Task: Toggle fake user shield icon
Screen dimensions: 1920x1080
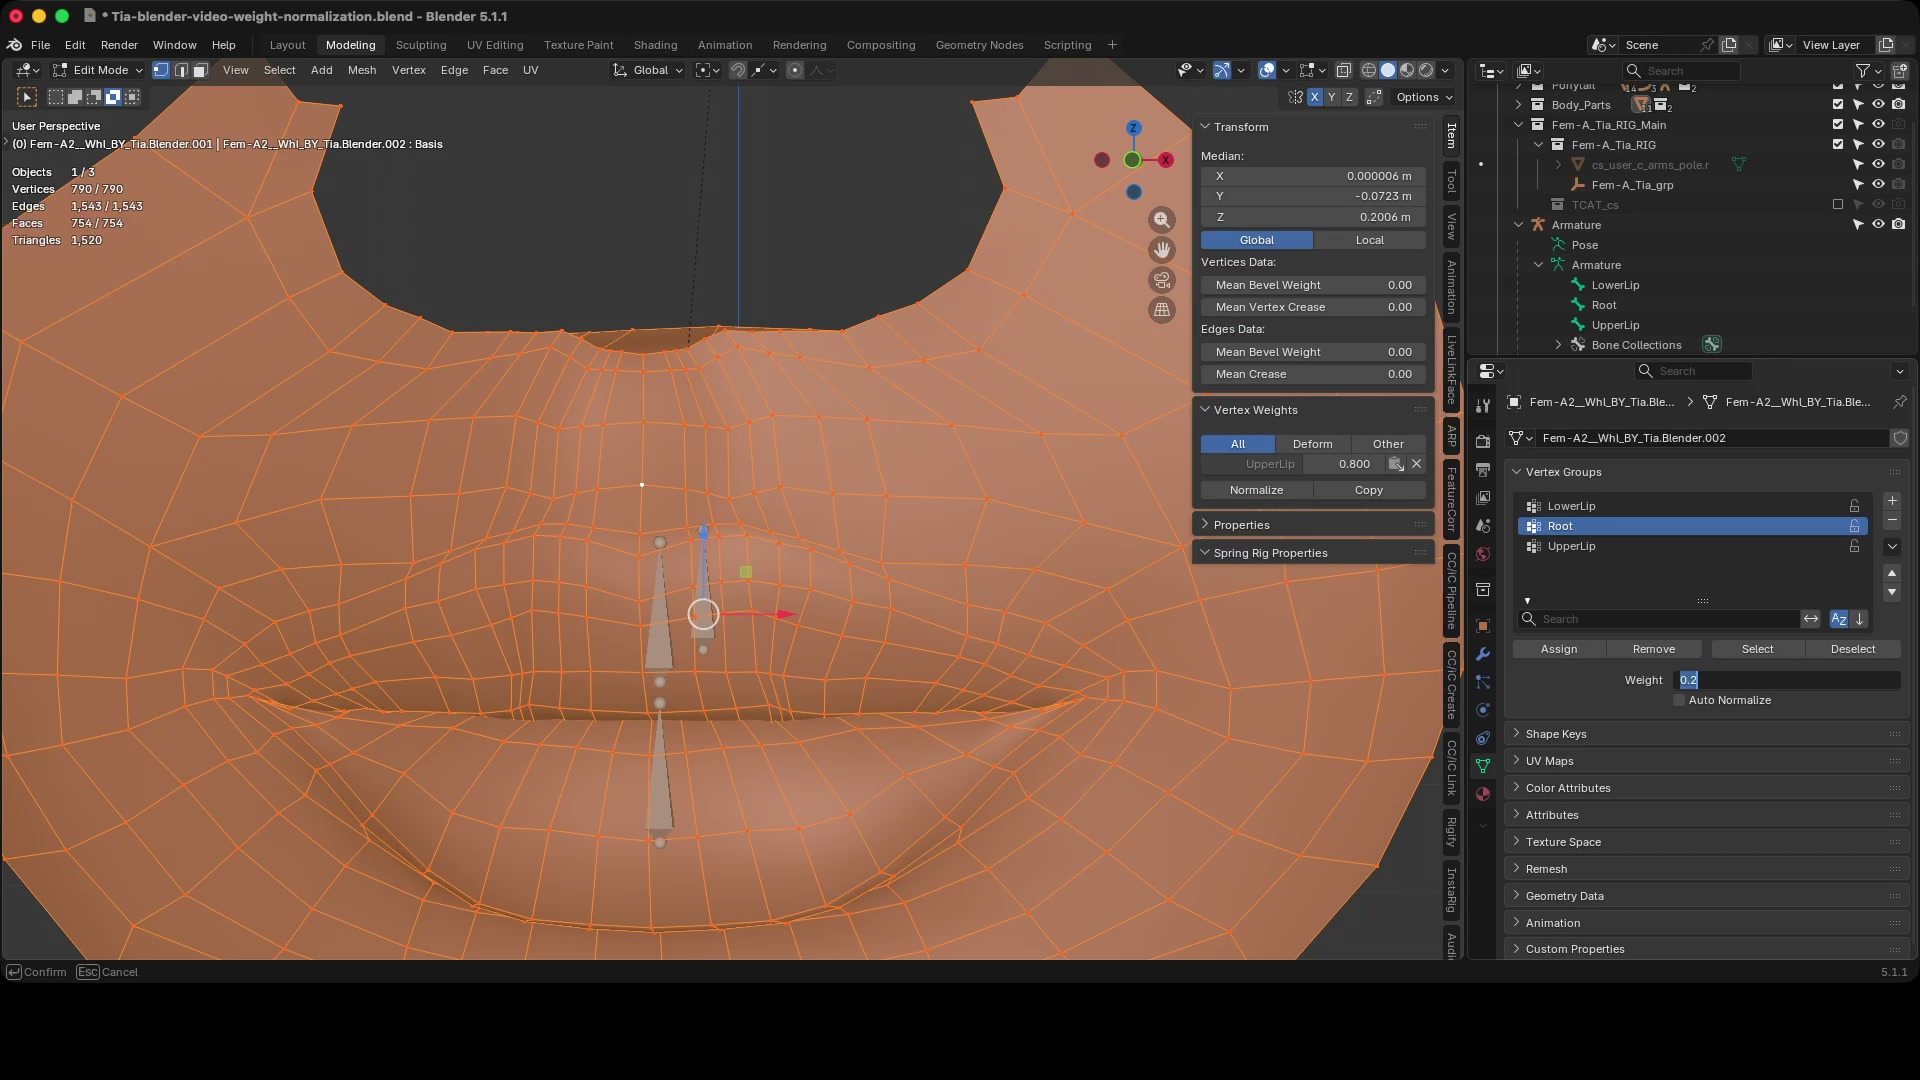Action: tap(1900, 438)
